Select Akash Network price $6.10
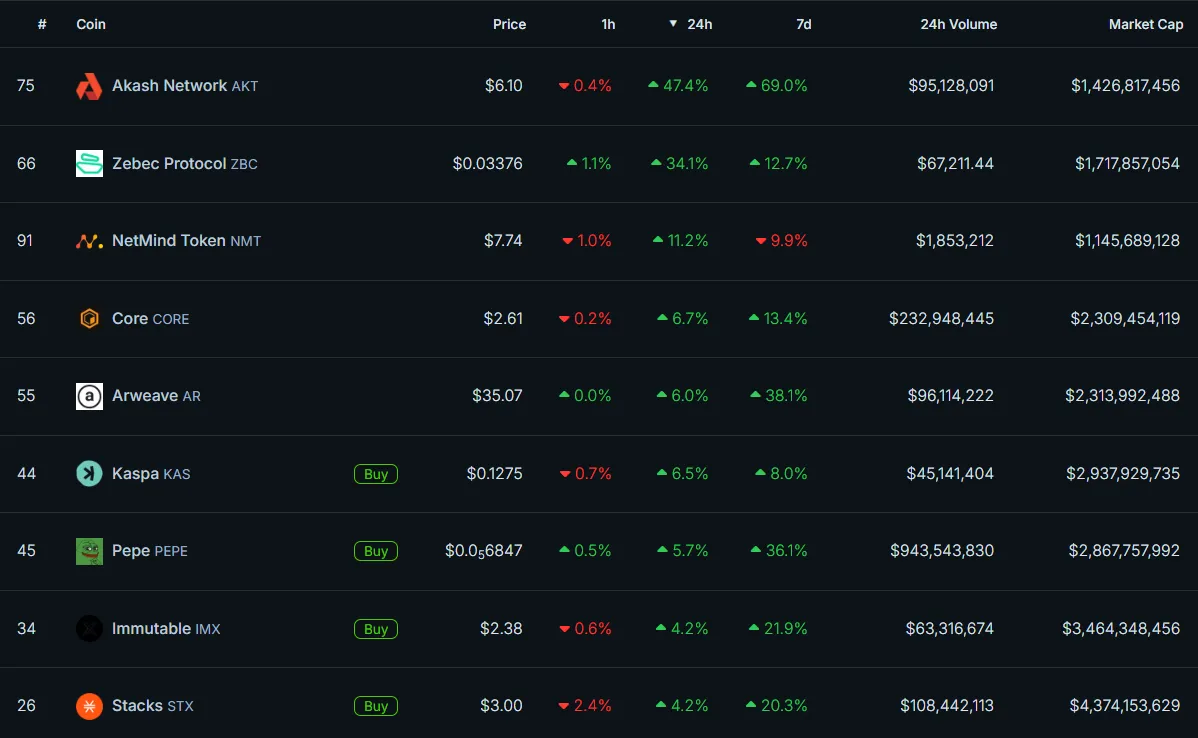This screenshot has width=1198, height=738. click(x=503, y=86)
